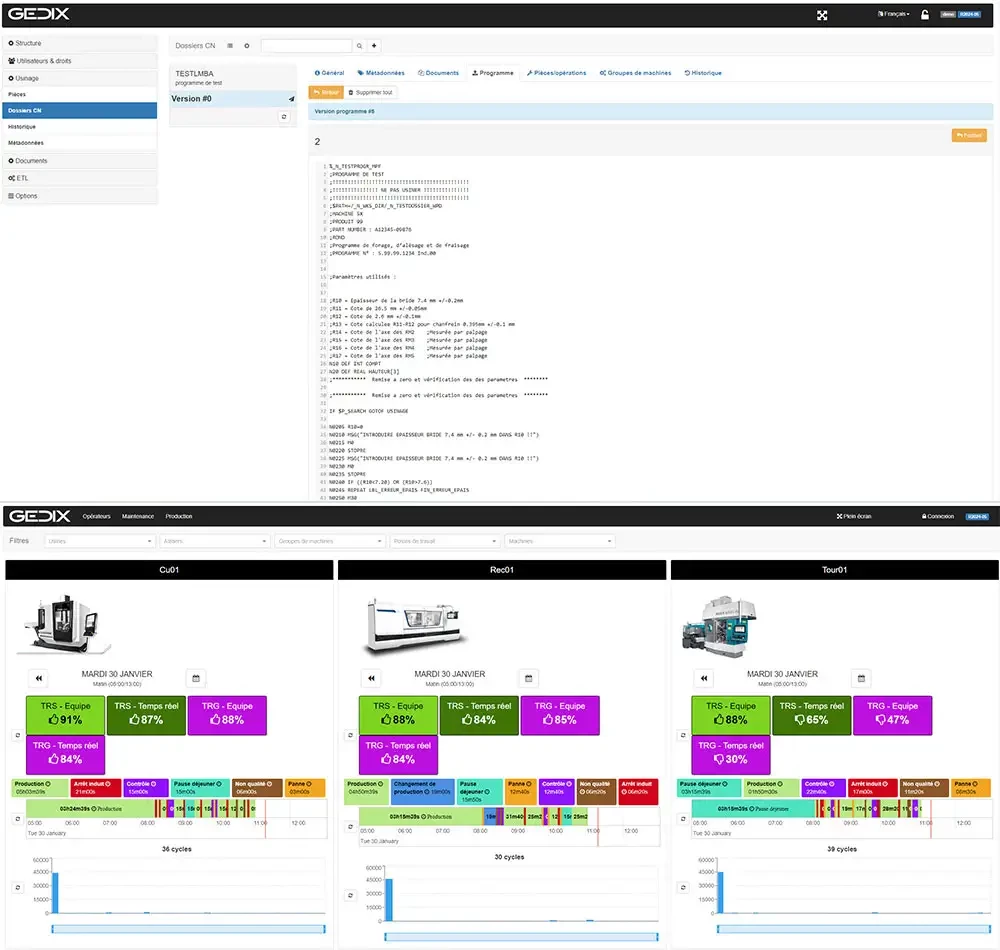
Task: Refresh the Cu01 timeline
Action: click(17, 819)
